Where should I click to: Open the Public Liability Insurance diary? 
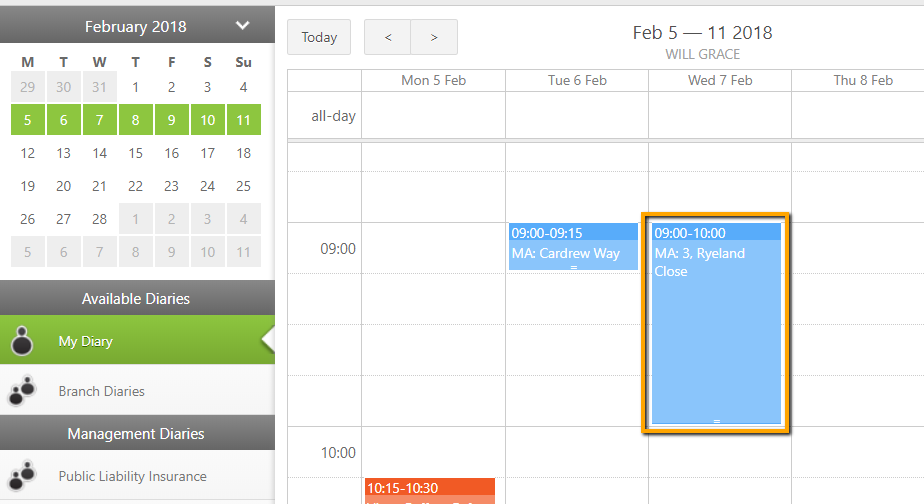(137, 476)
